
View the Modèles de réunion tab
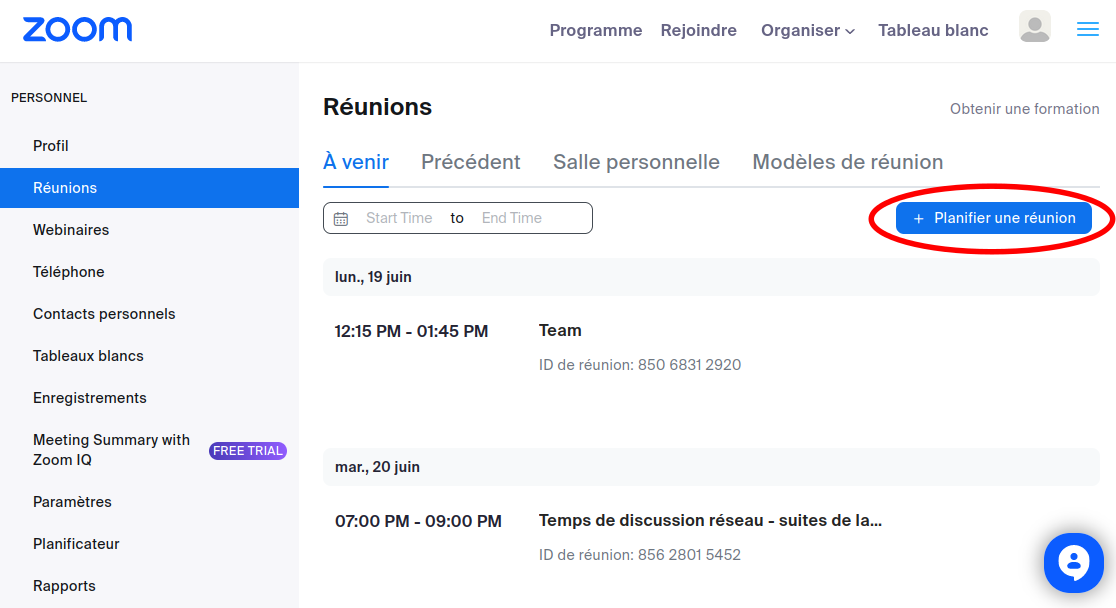(x=847, y=161)
